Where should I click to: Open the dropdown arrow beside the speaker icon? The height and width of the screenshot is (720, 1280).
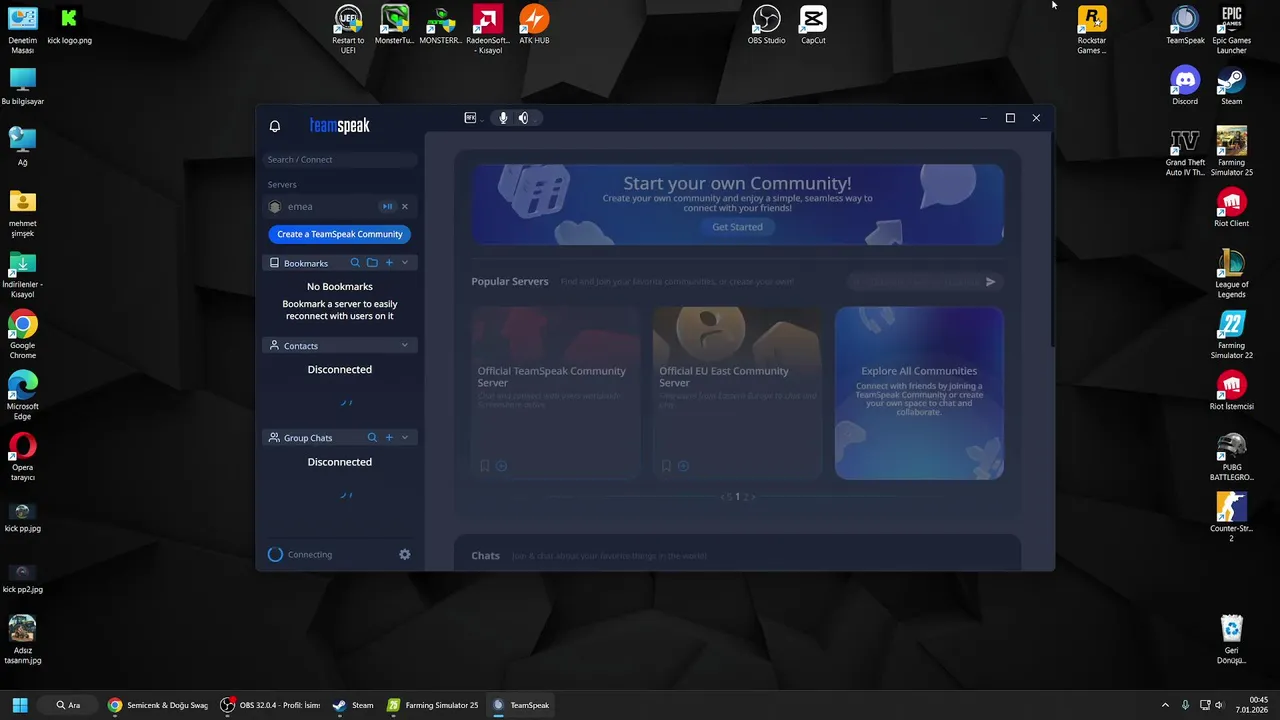pos(536,119)
